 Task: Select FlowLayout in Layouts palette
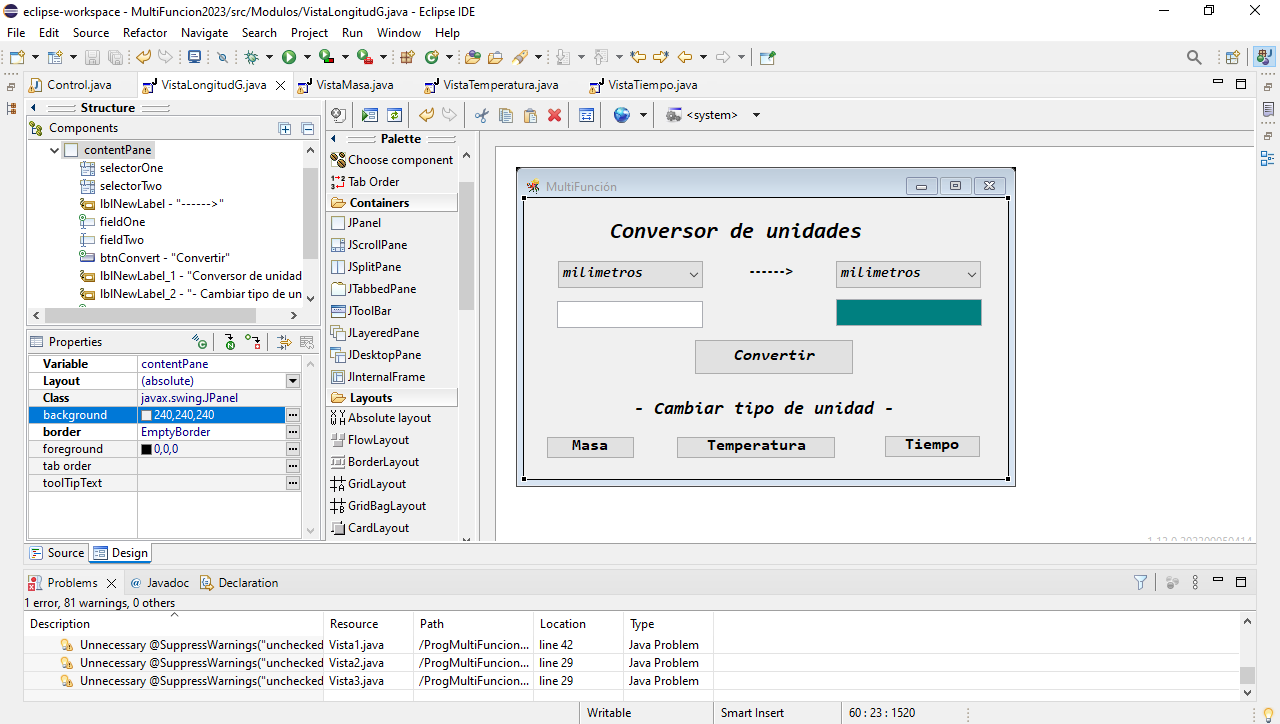point(369,440)
